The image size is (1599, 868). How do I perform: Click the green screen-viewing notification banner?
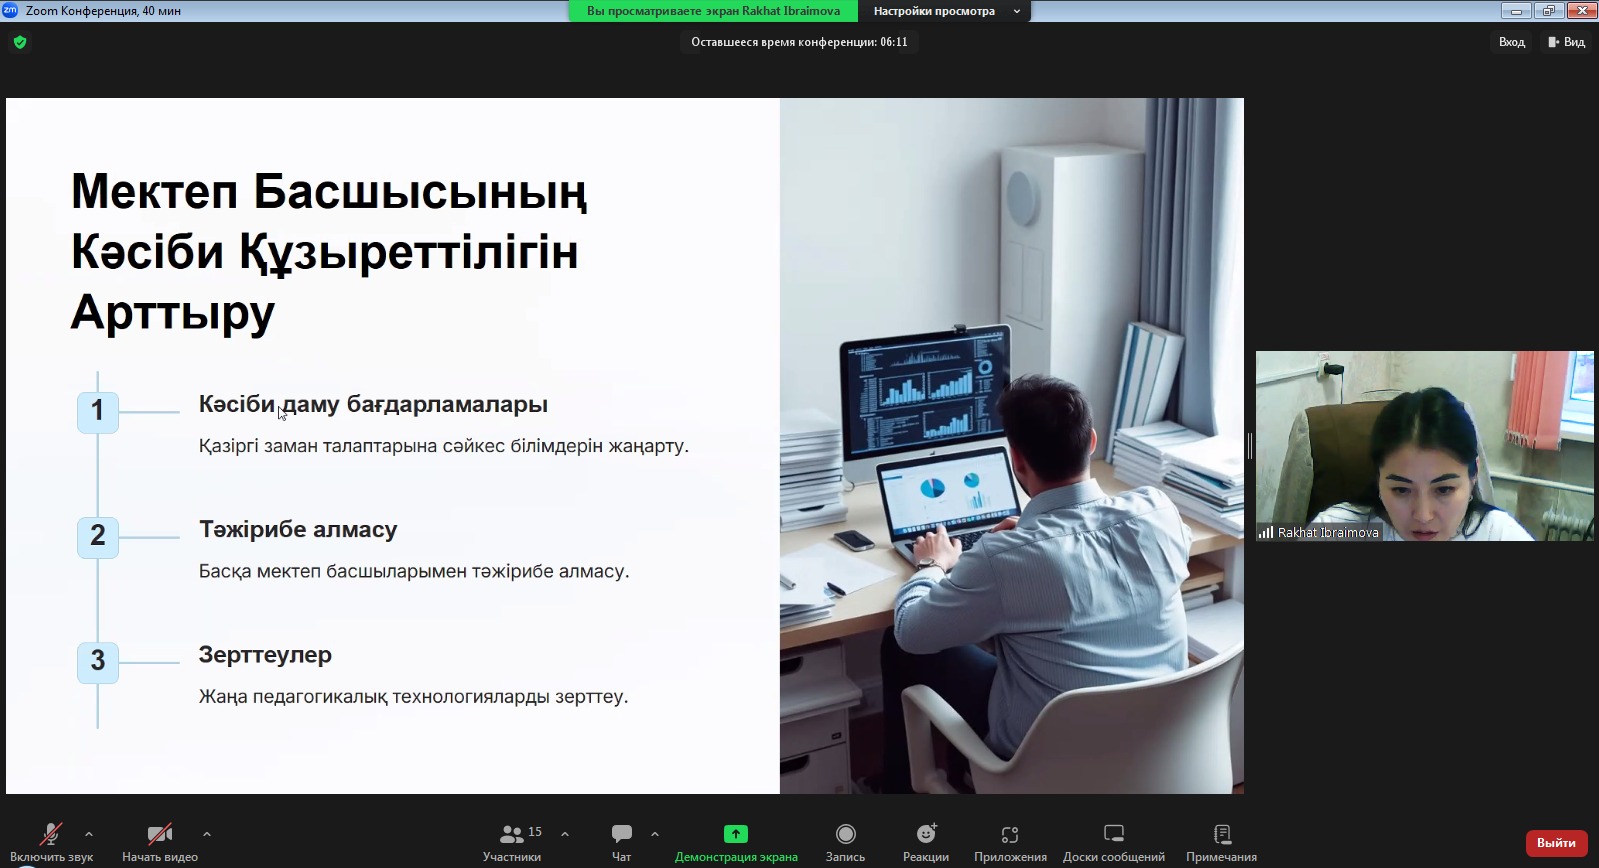coord(713,11)
